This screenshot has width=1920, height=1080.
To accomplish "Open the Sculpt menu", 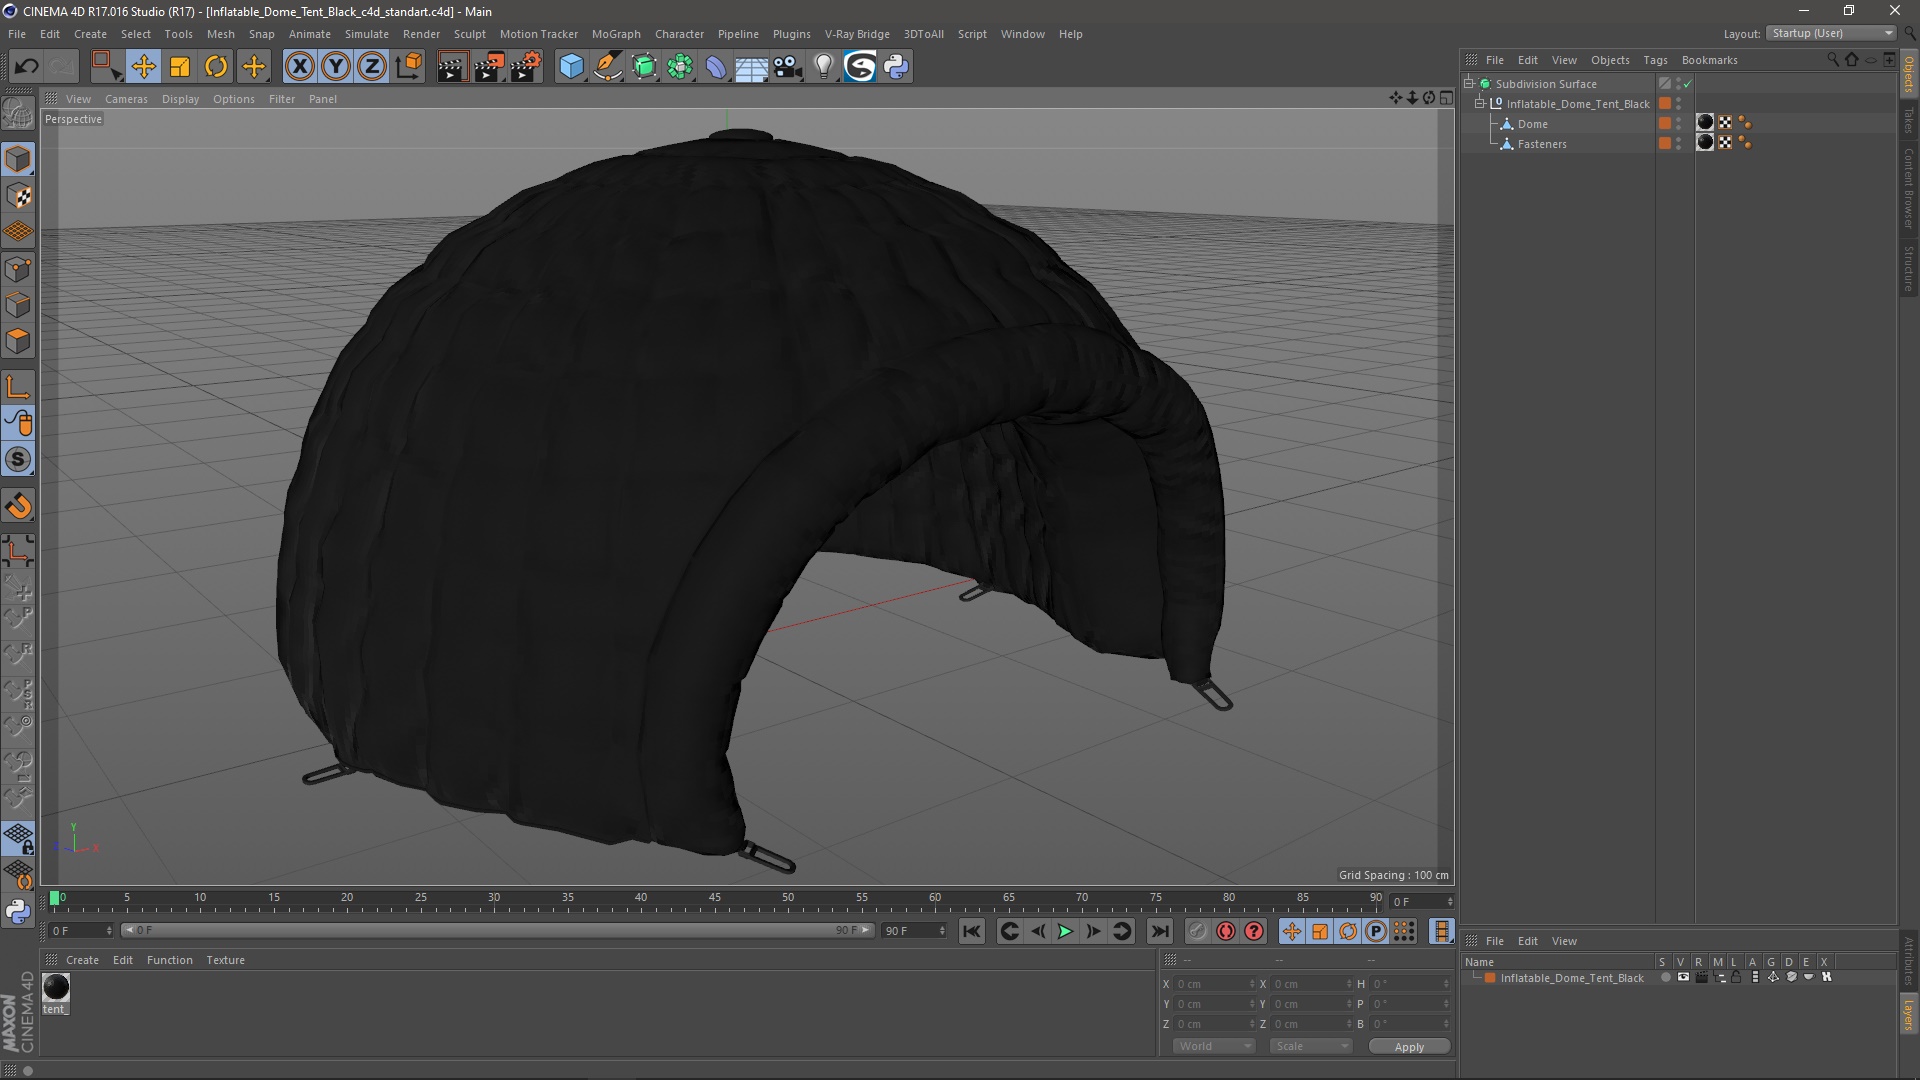I will click(469, 34).
